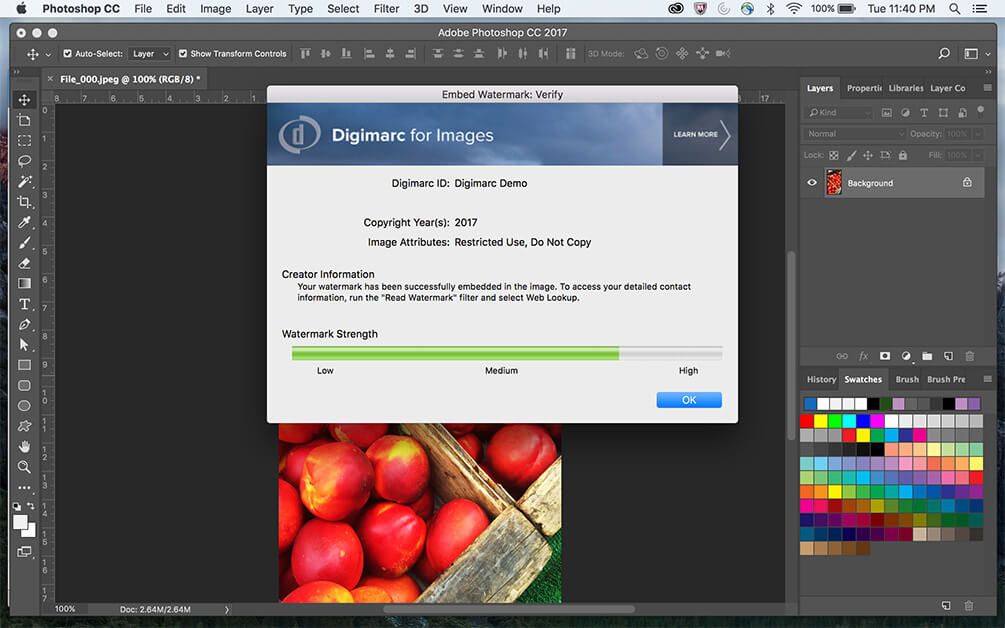Add a layer mask
This screenshot has height=628, width=1005.
pyautogui.click(x=885, y=356)
